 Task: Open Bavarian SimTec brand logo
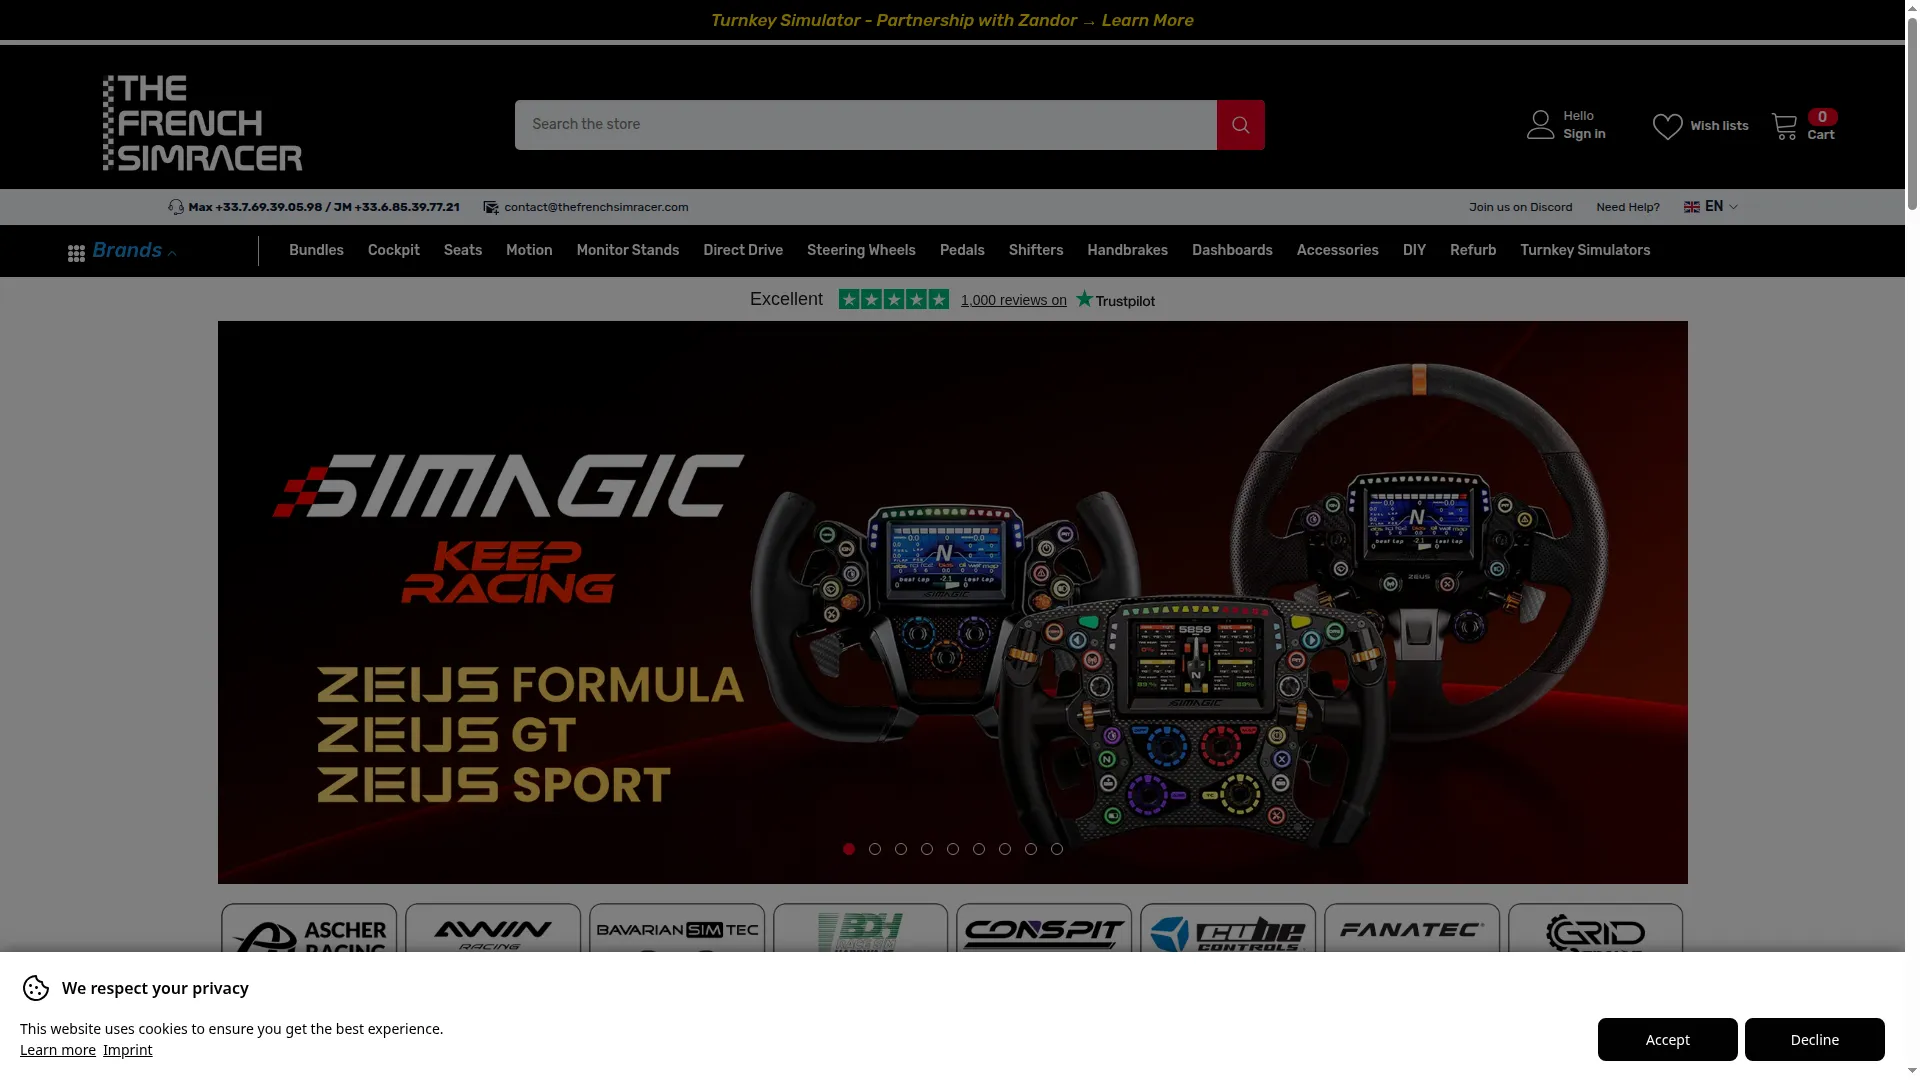pyautogui.click(x=677, y=929)
